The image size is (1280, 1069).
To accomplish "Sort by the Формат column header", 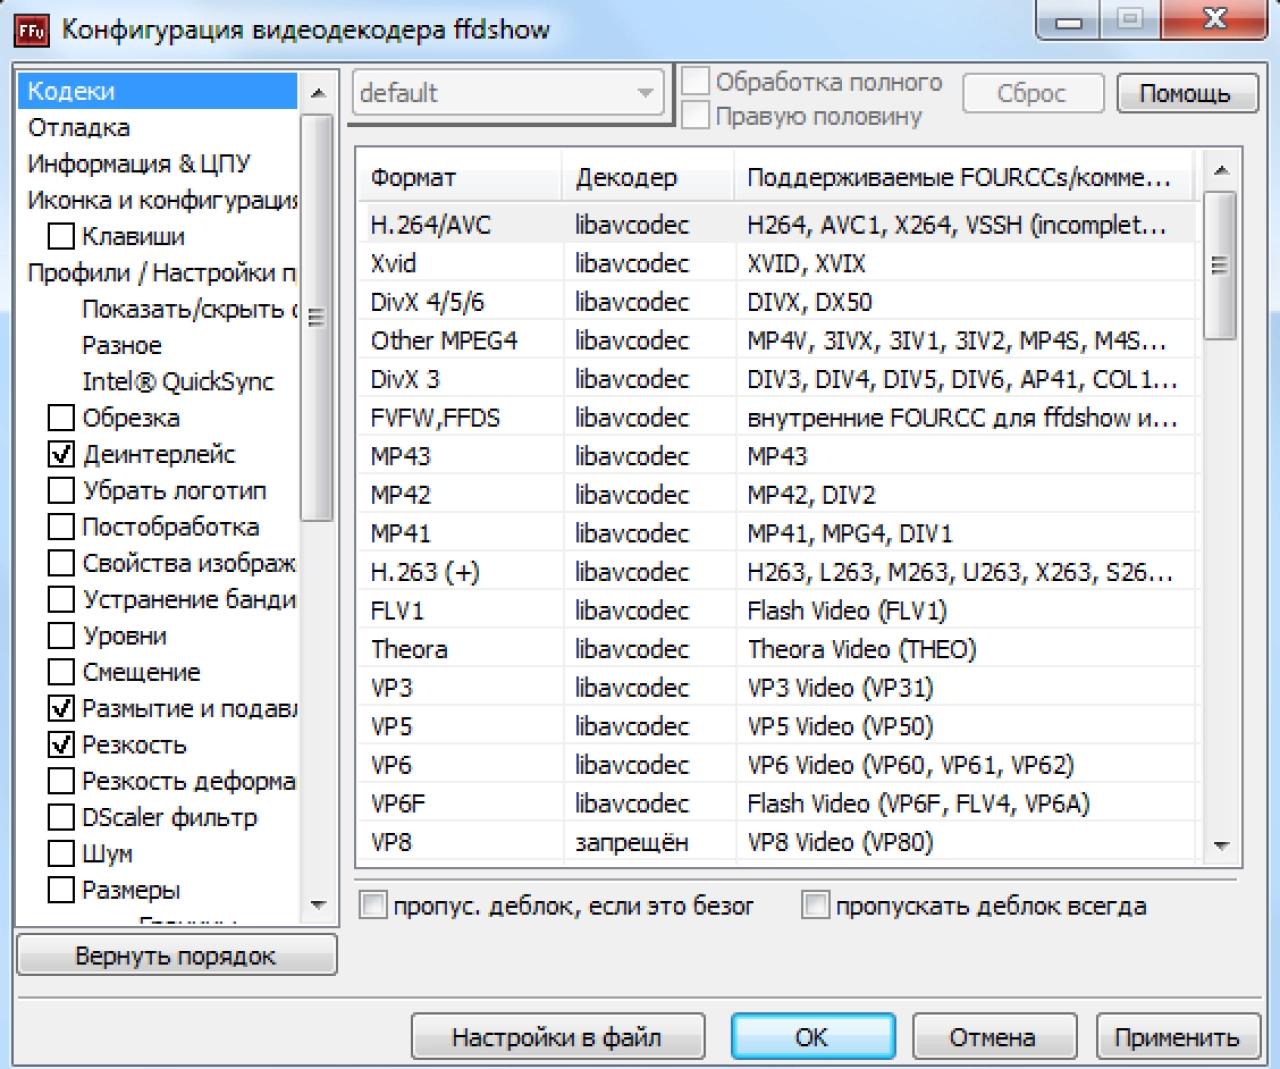I will click(459, 177).
